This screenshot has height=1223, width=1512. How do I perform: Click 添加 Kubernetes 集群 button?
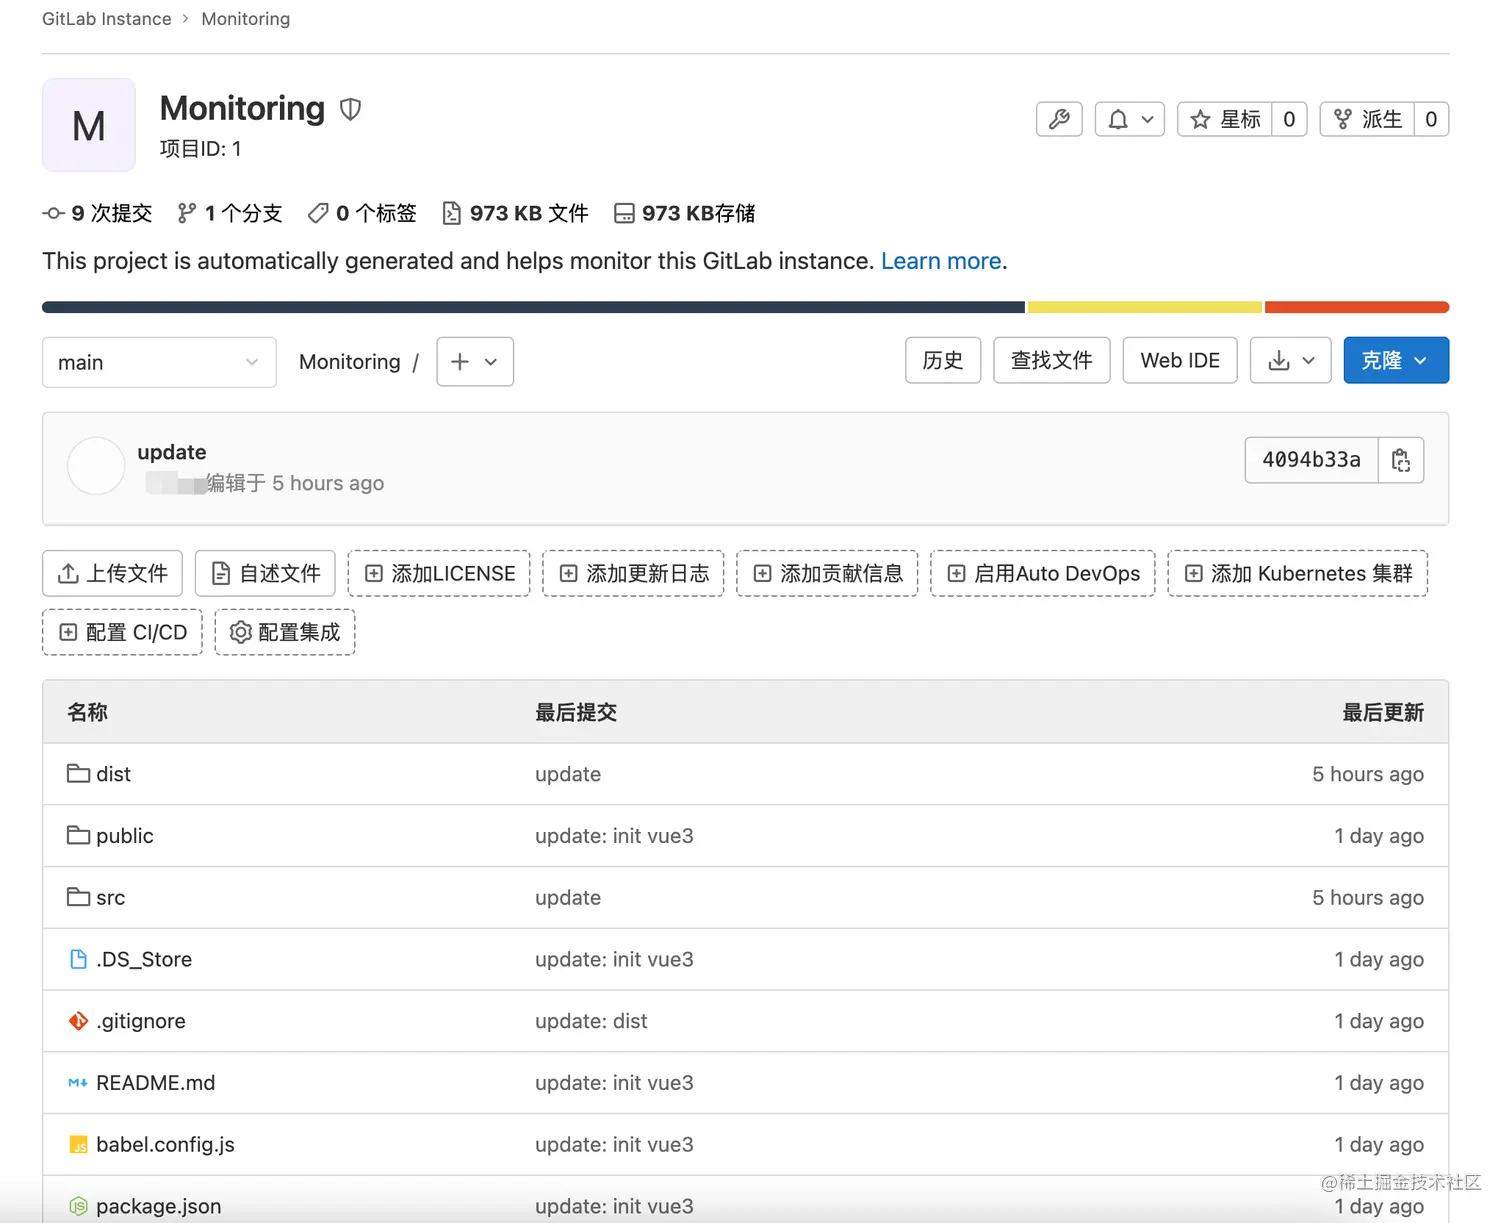(x=1298, y=573)
